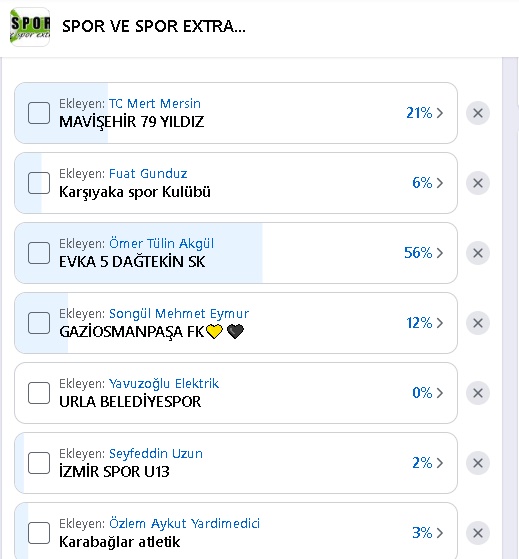
Task: Expand the 12% GAZİOSMANPAŞA voter list
Action: (x=440, y=323)
